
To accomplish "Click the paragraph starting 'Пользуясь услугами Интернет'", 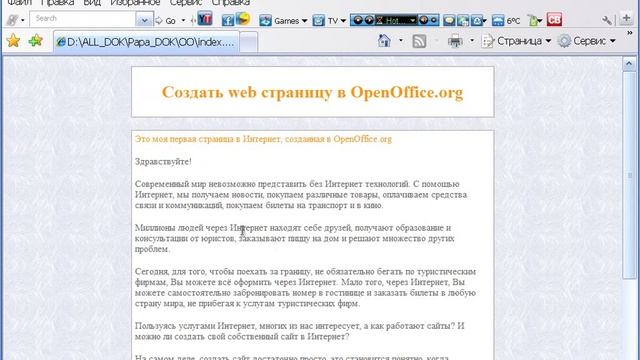I will coord(300,331).
